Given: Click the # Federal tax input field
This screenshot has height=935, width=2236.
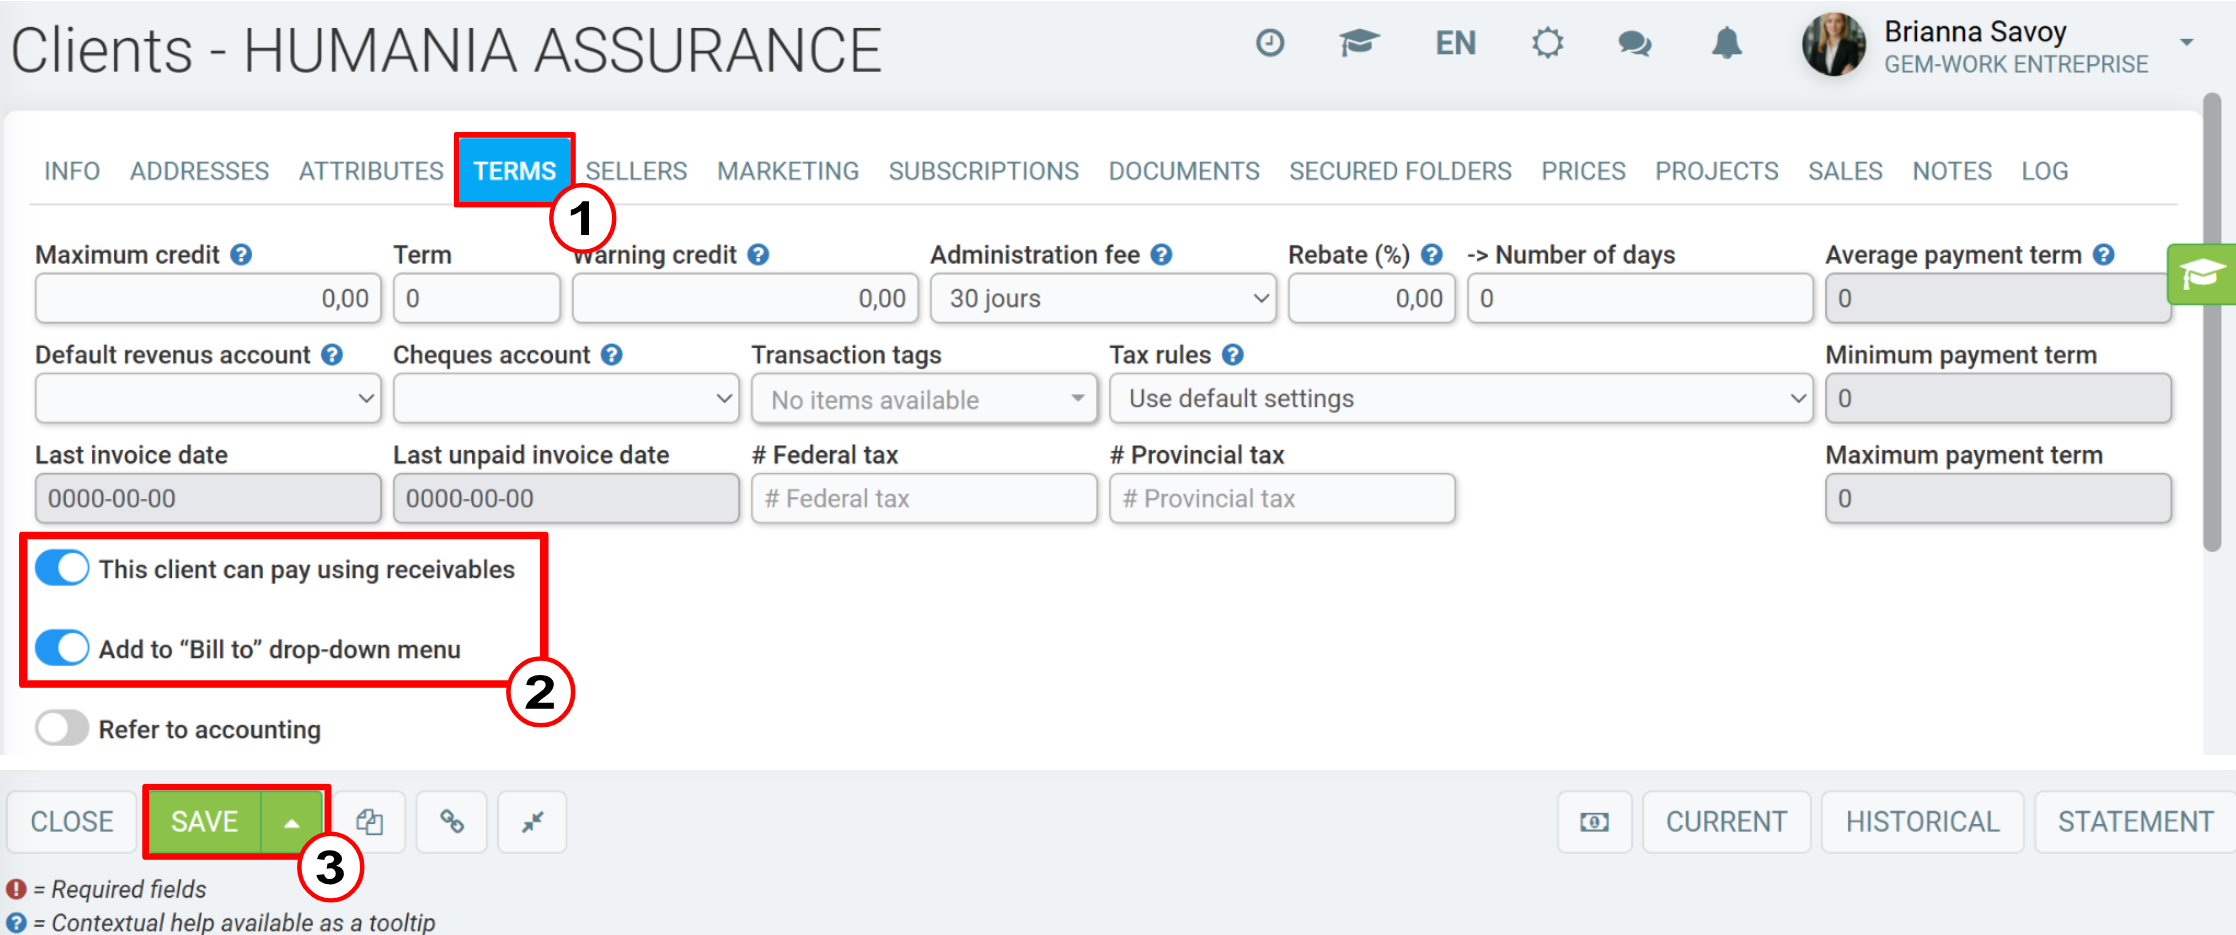Looking at the screenshot, I should [924, 498].
